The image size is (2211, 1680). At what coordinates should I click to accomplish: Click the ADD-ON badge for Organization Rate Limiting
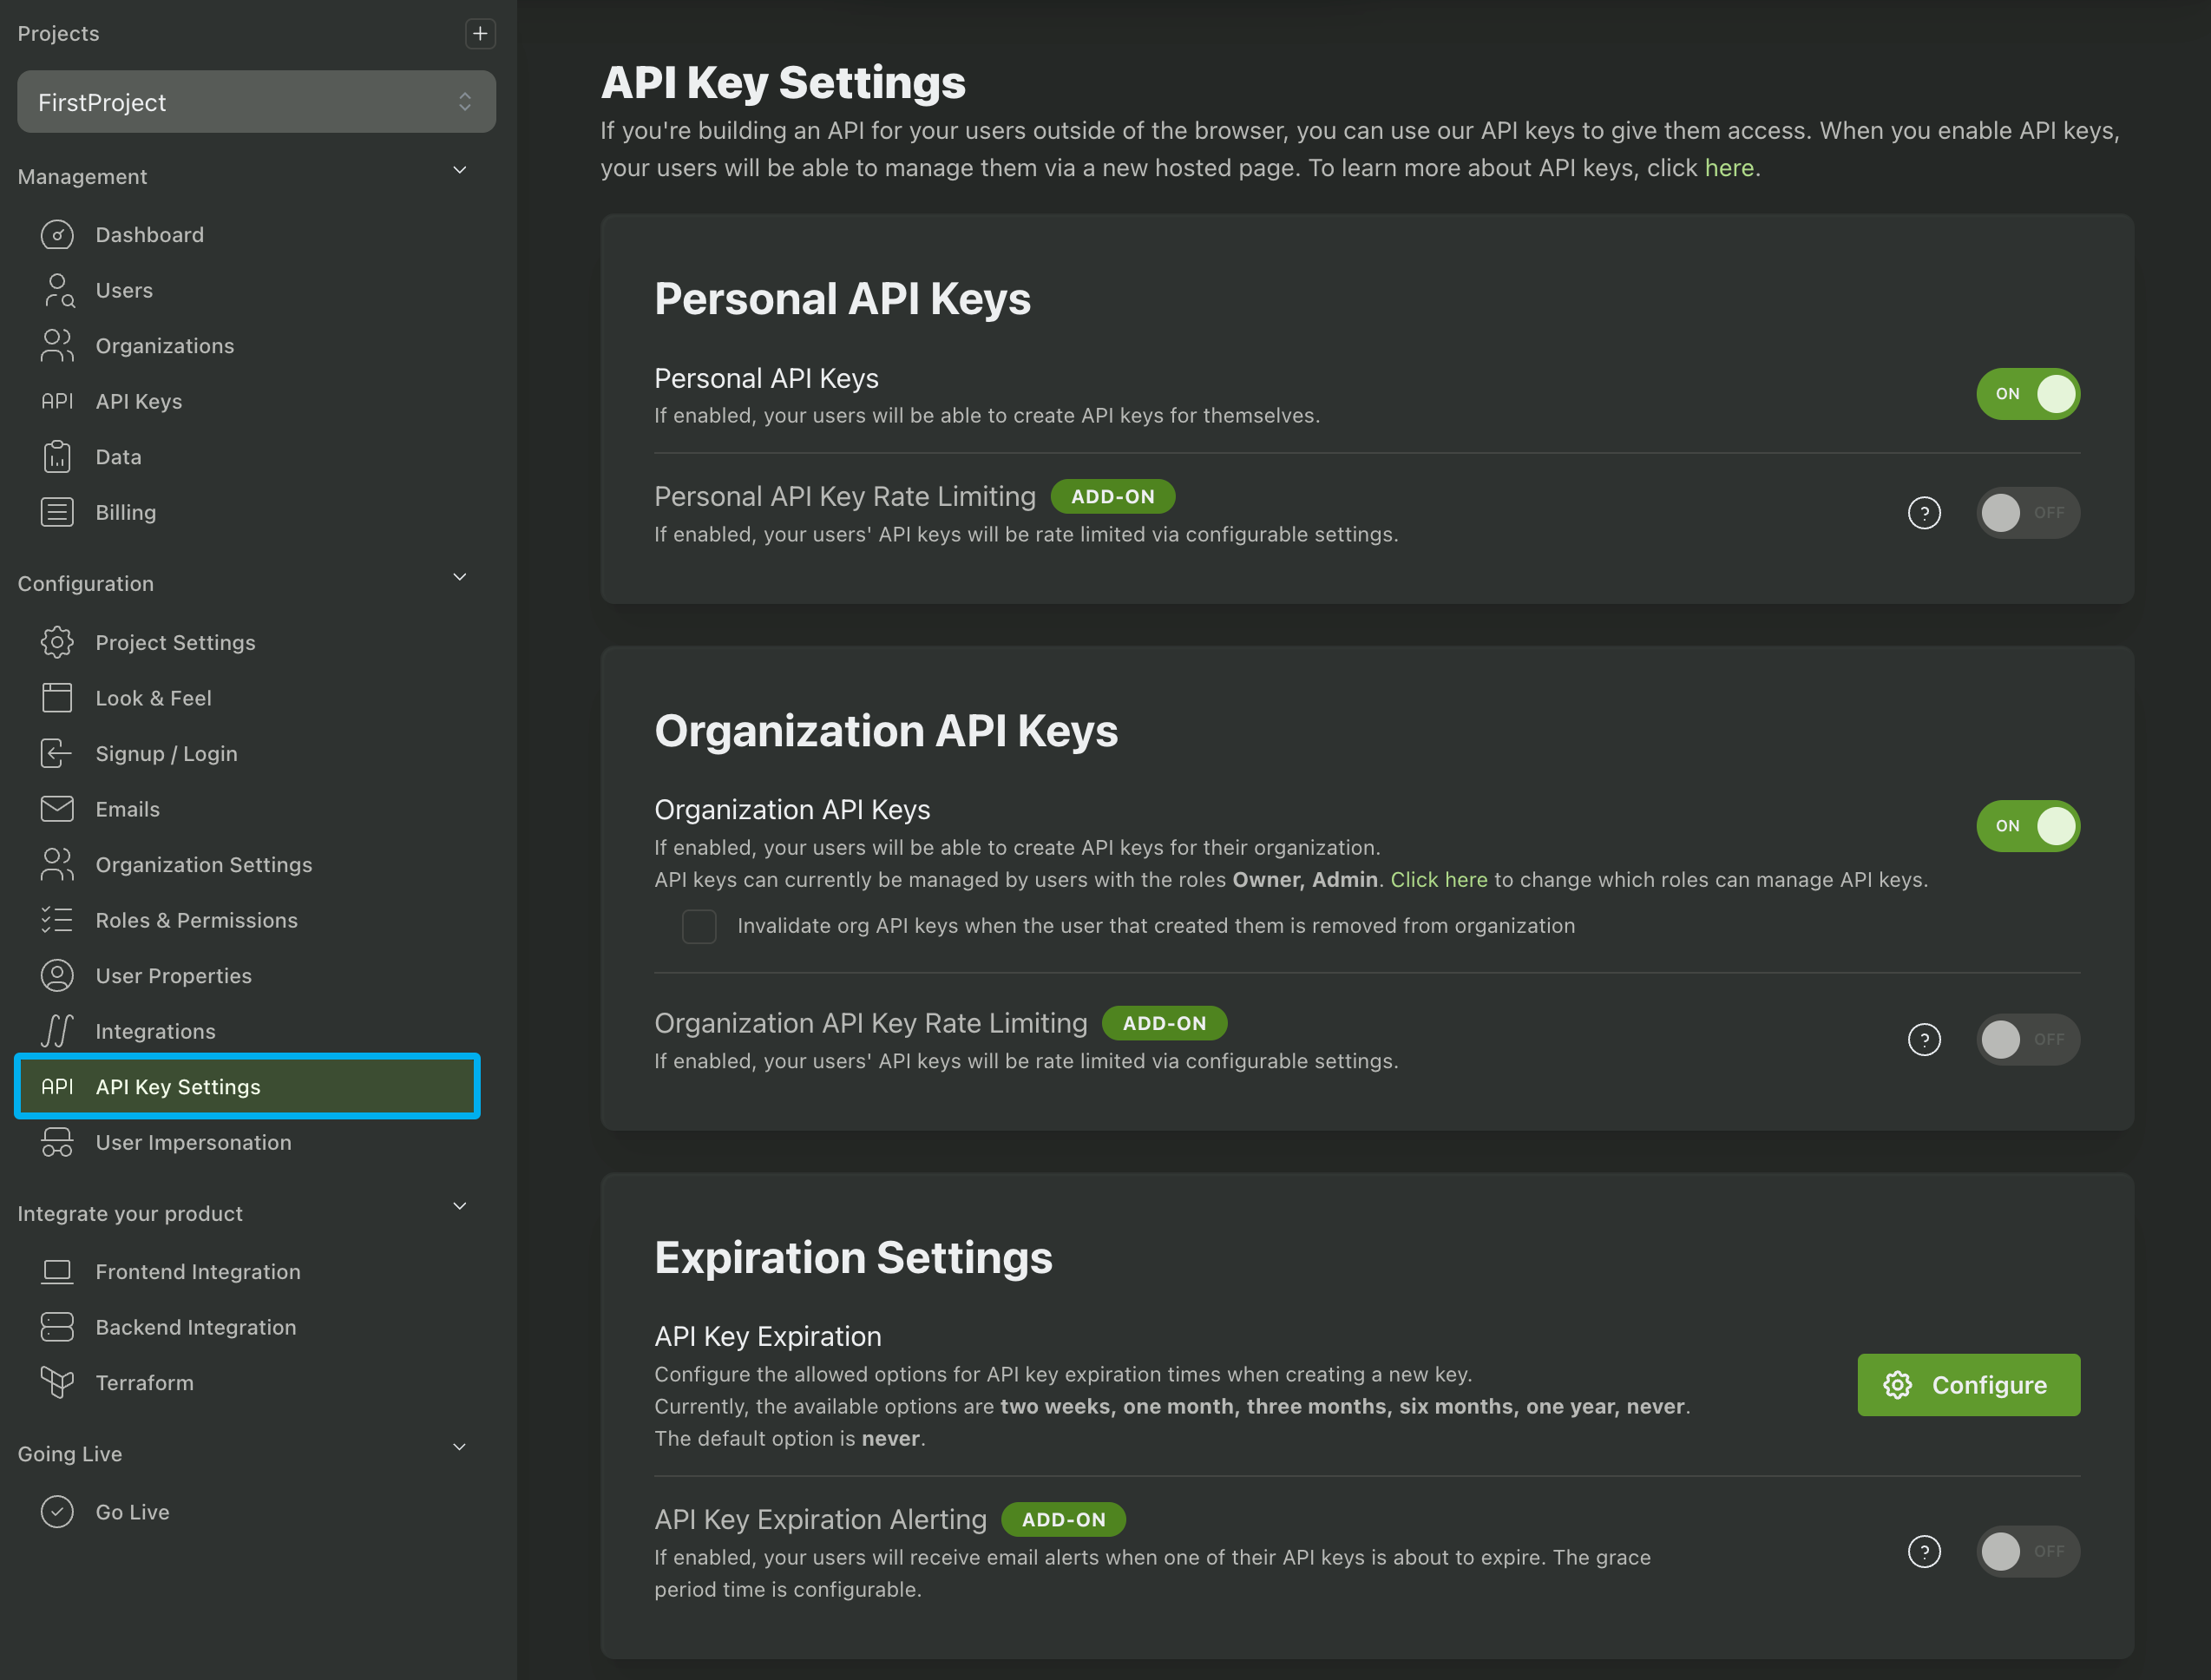tap(1164, 1024)
